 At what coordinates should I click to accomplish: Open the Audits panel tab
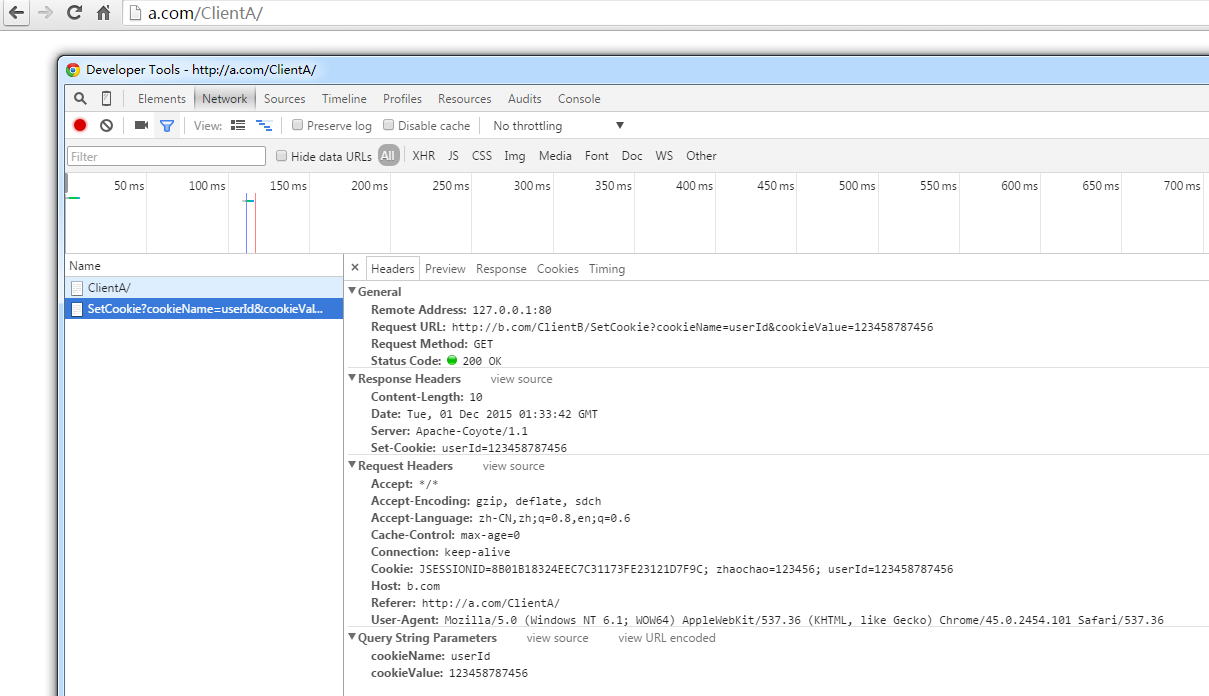point(525,98)
